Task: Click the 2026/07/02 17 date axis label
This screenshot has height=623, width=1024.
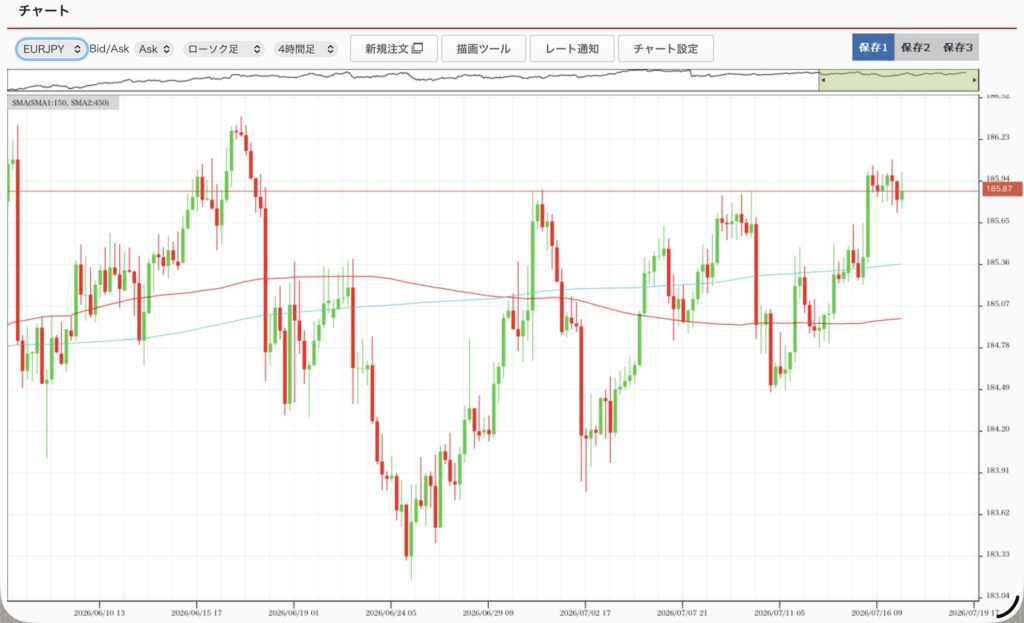Action: 585,613
